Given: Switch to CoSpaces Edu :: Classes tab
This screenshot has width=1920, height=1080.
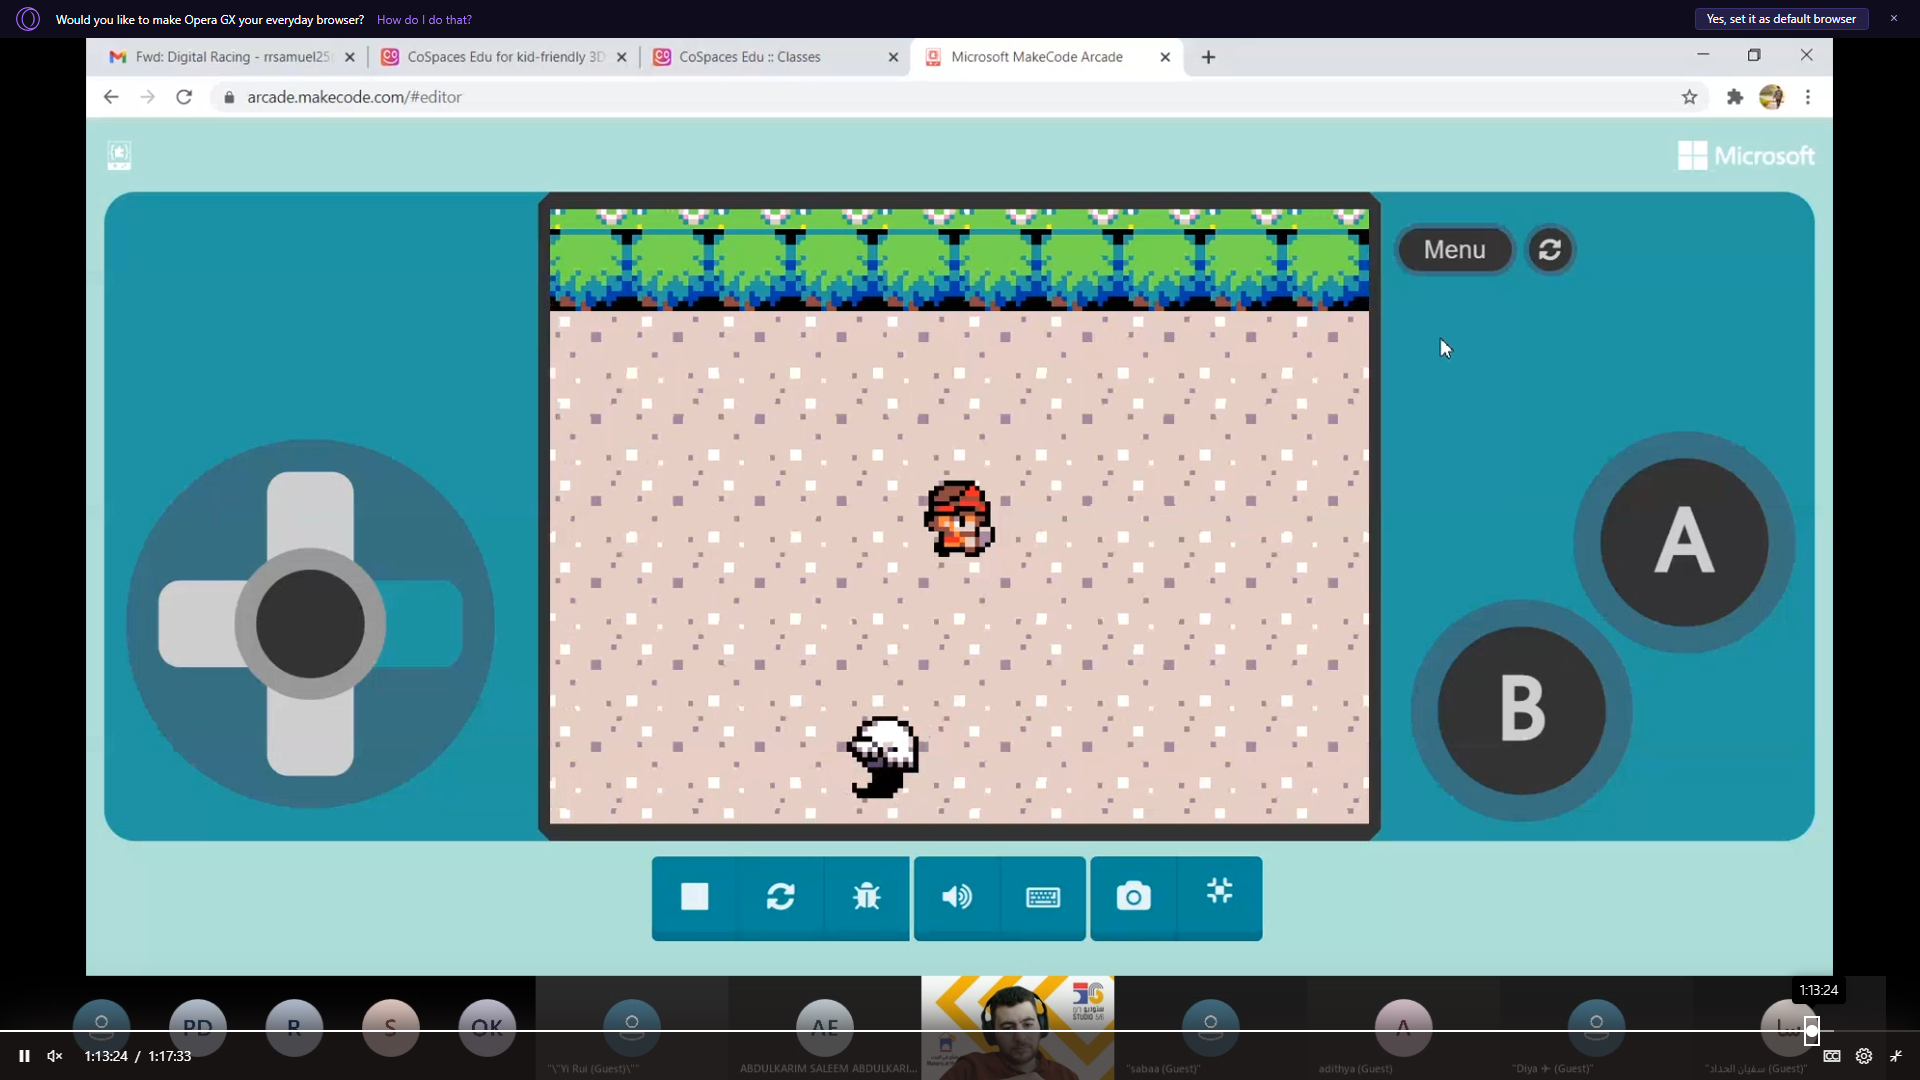Looking at the screenshot, I should tap(777, 57).
